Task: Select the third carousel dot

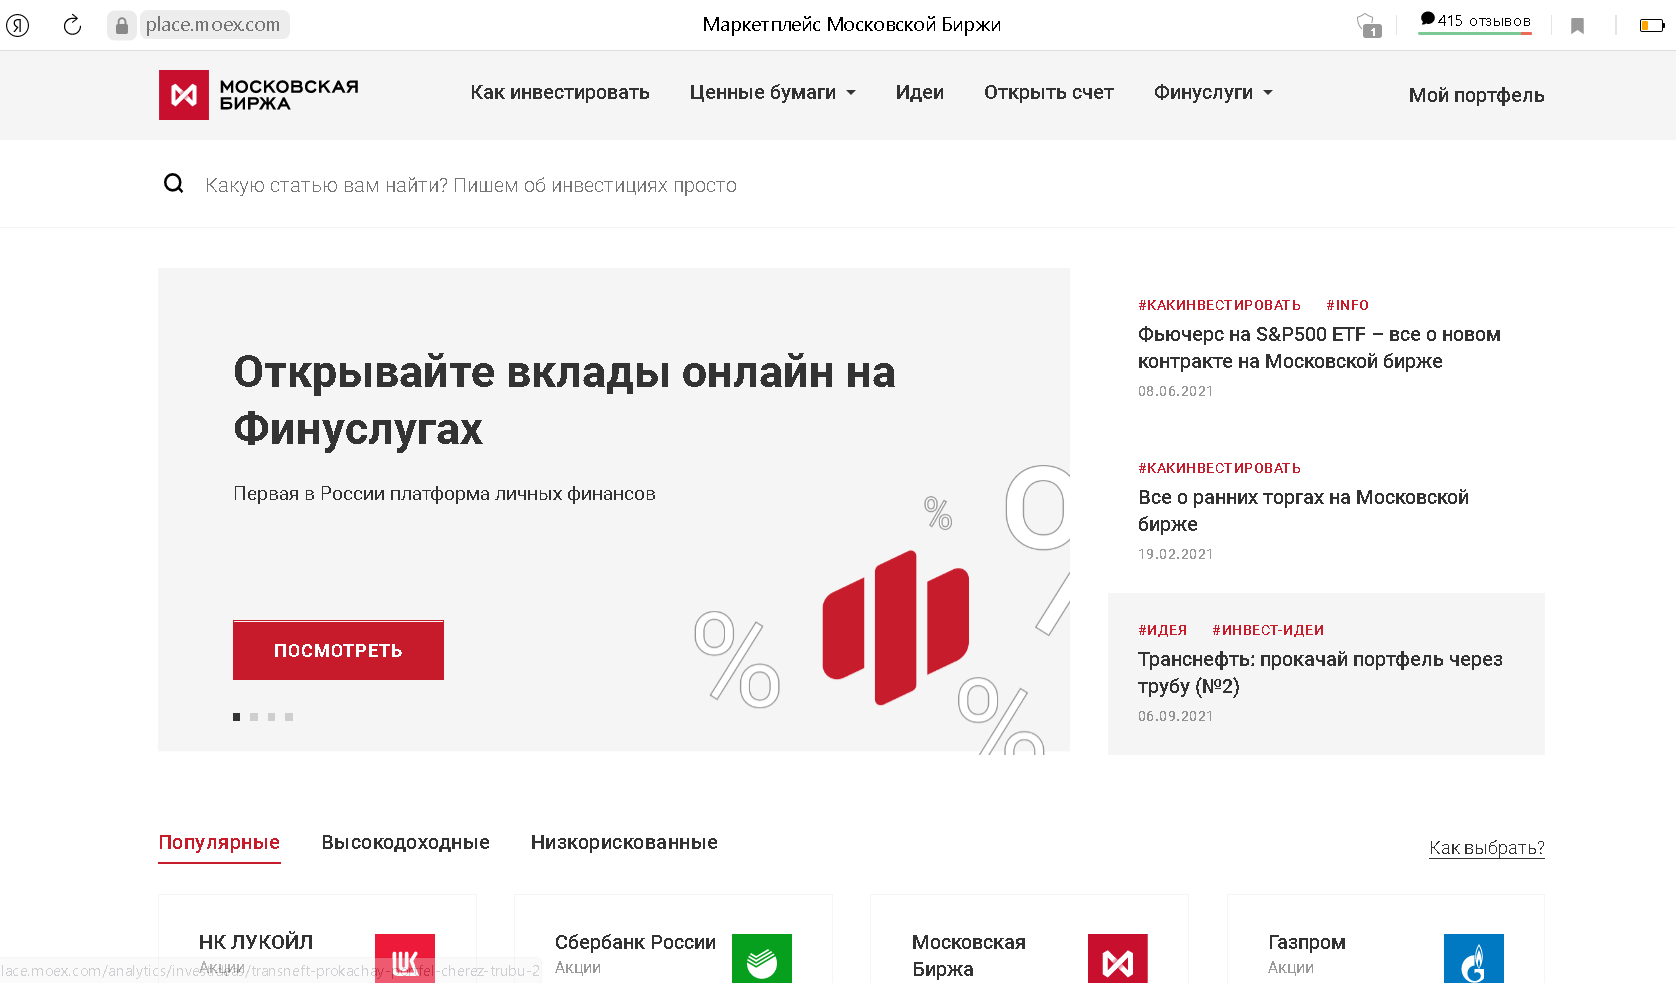Action: [x=271, y=717]
